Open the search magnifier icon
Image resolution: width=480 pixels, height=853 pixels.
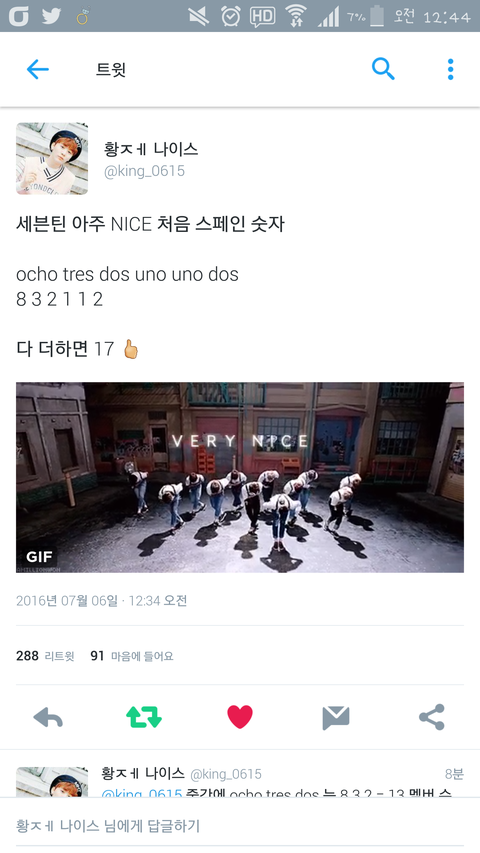point(383,69)
